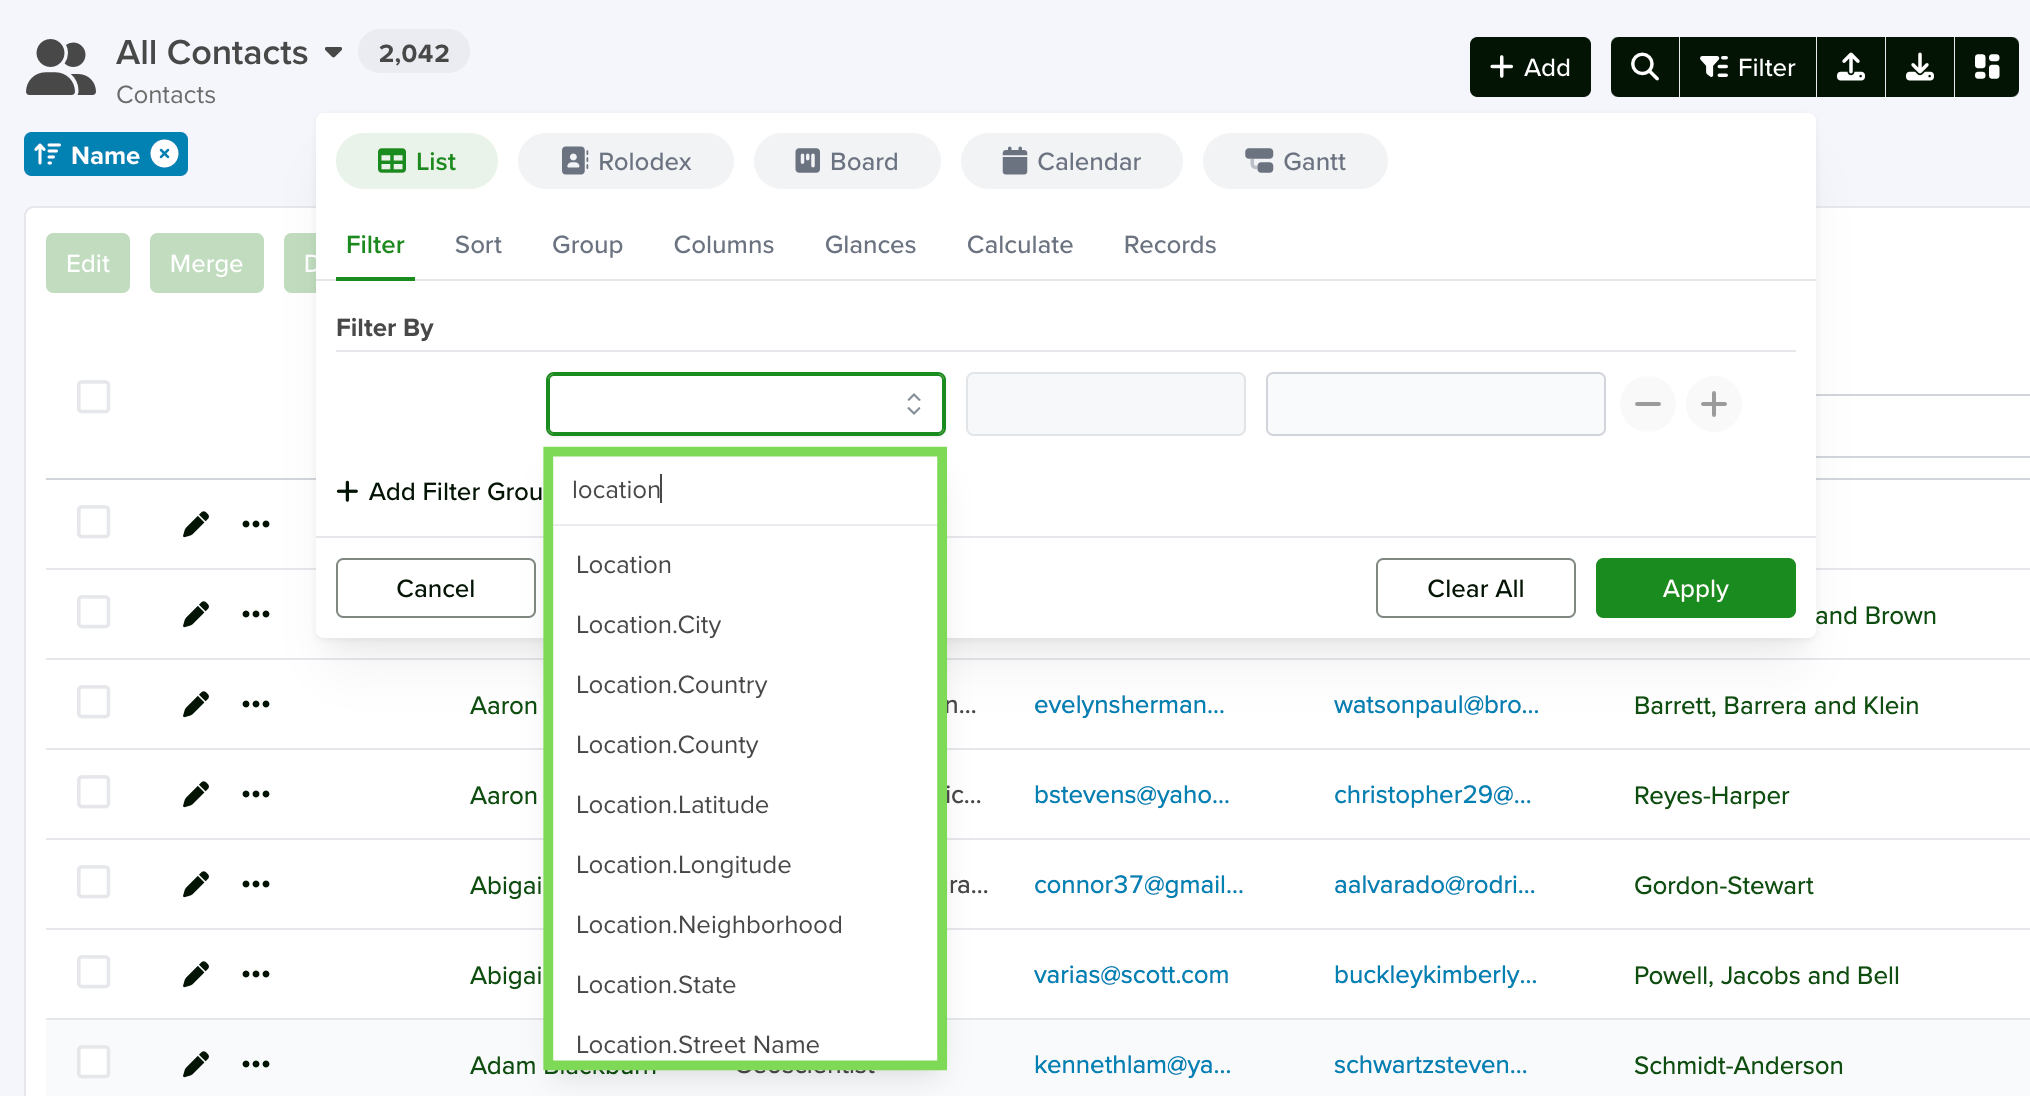Check the evelynsherman row checkbox
This screenshot has height=1096, width=2030.
[x=94, y=702]
